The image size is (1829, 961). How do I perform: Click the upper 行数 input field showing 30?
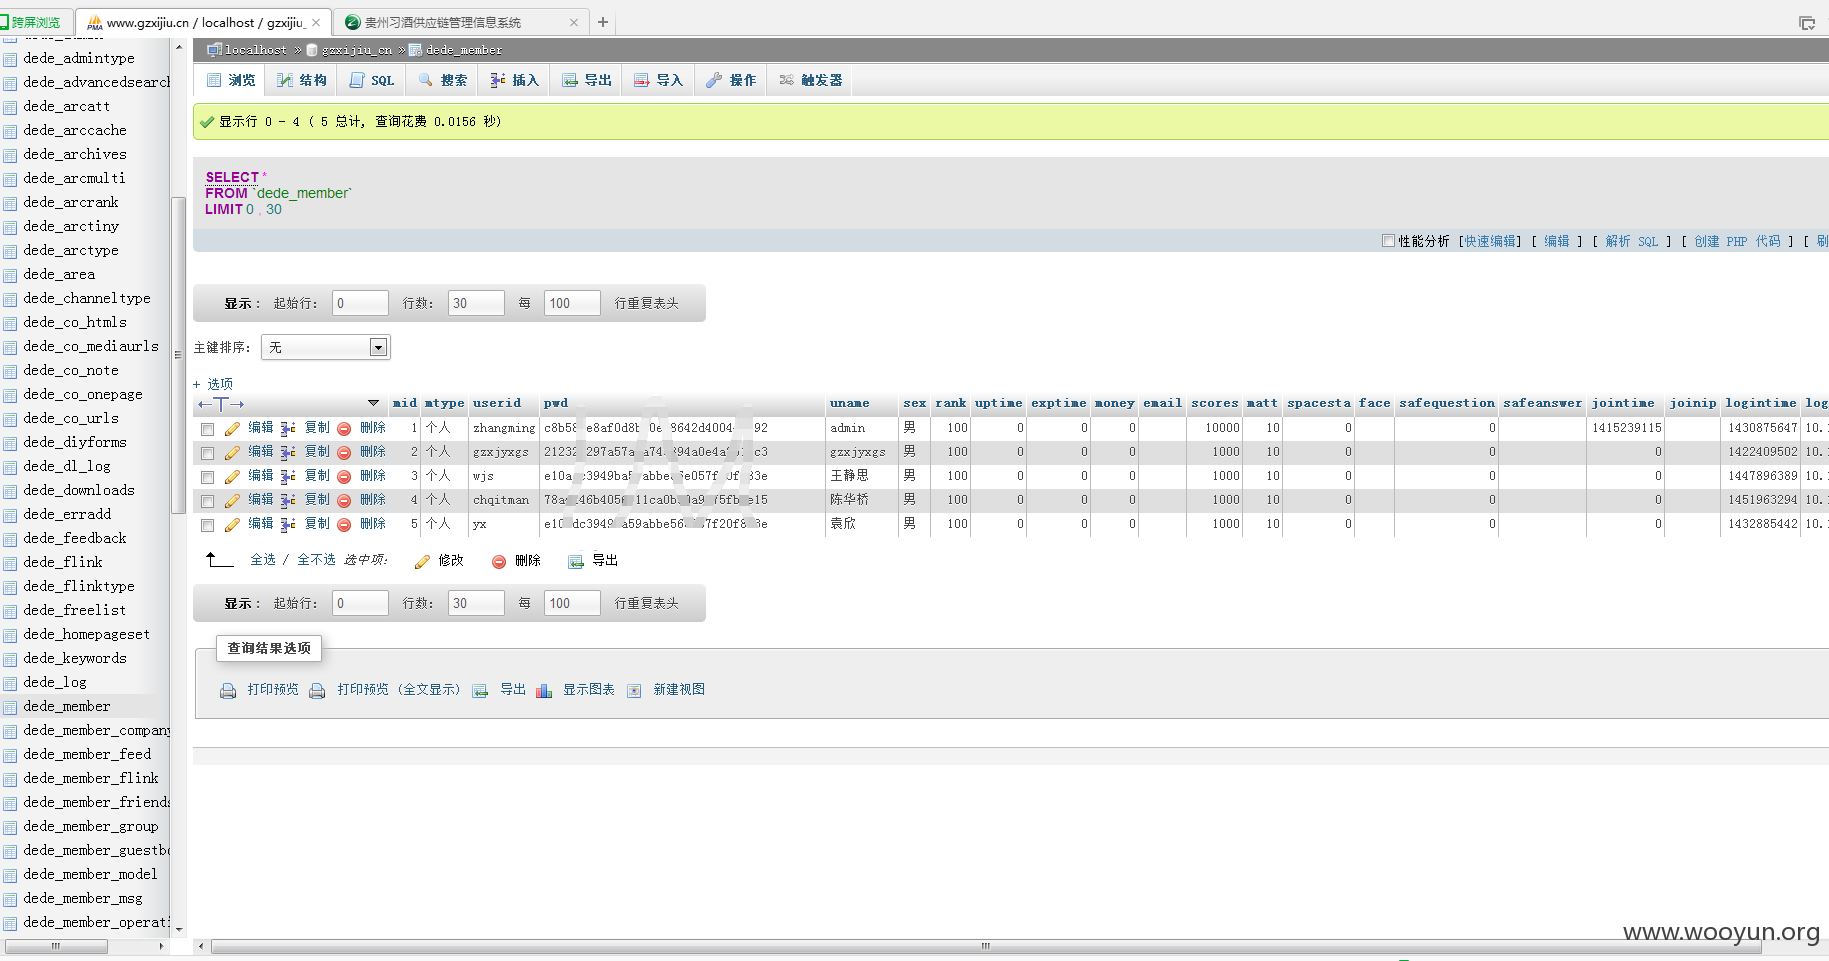(x=476, y=303)
